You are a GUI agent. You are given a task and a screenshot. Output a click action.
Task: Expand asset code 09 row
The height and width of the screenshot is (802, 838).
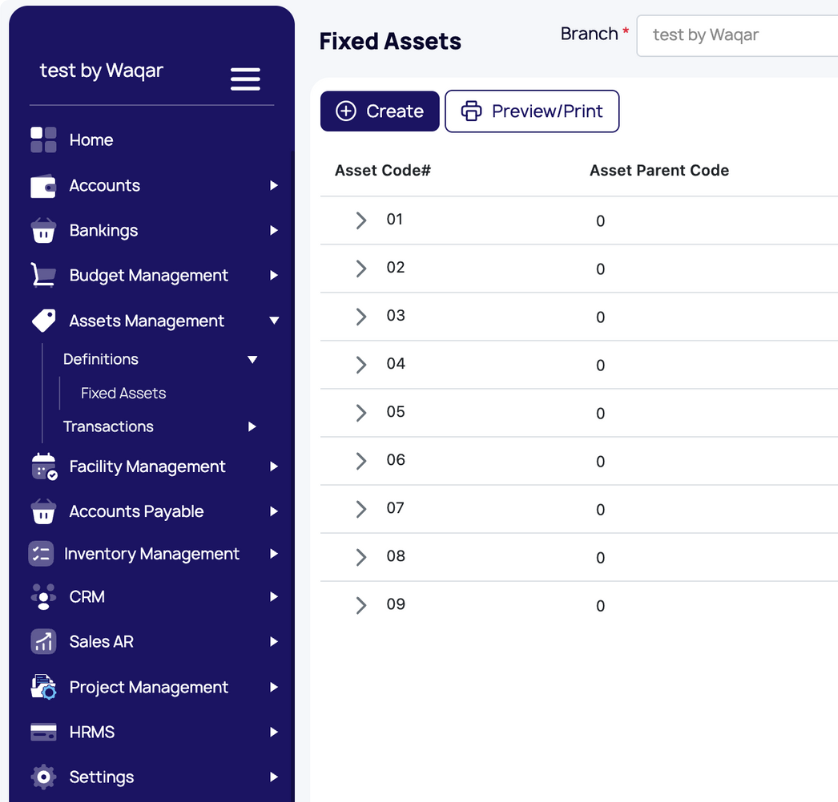coord(361,605)
